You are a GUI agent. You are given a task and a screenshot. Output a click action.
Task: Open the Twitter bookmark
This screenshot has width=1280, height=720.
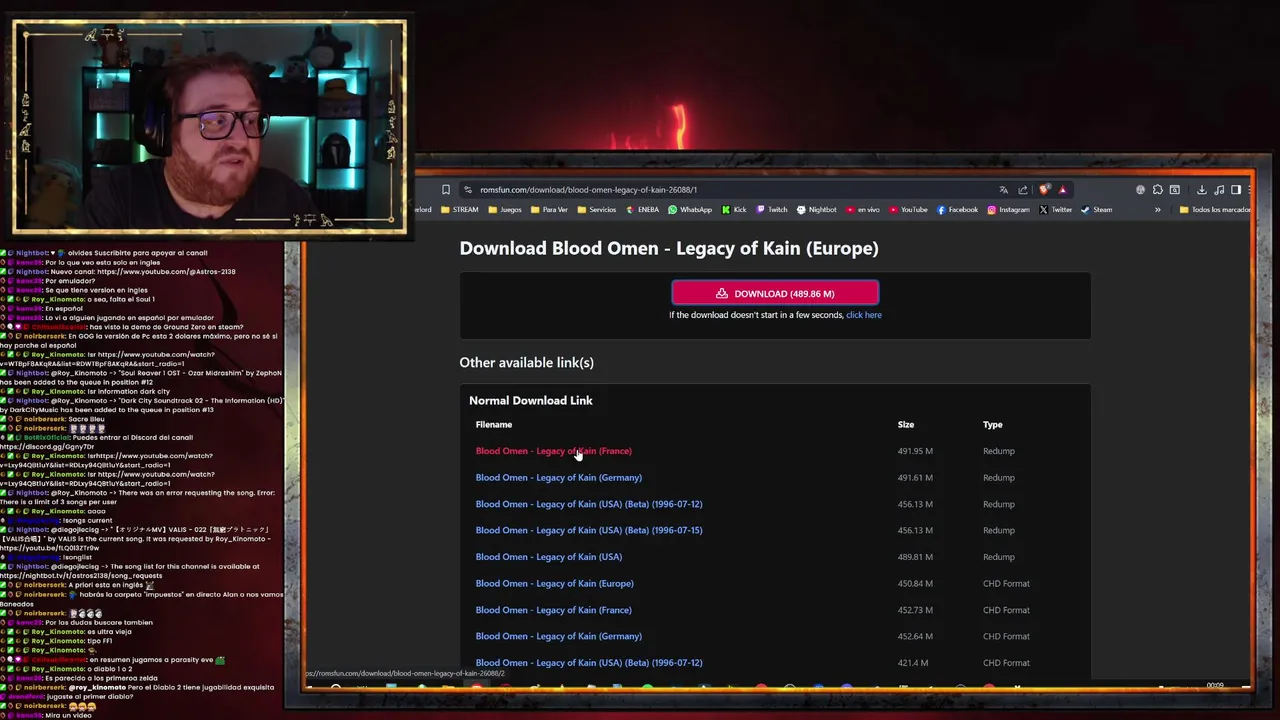coord(1056,210)
